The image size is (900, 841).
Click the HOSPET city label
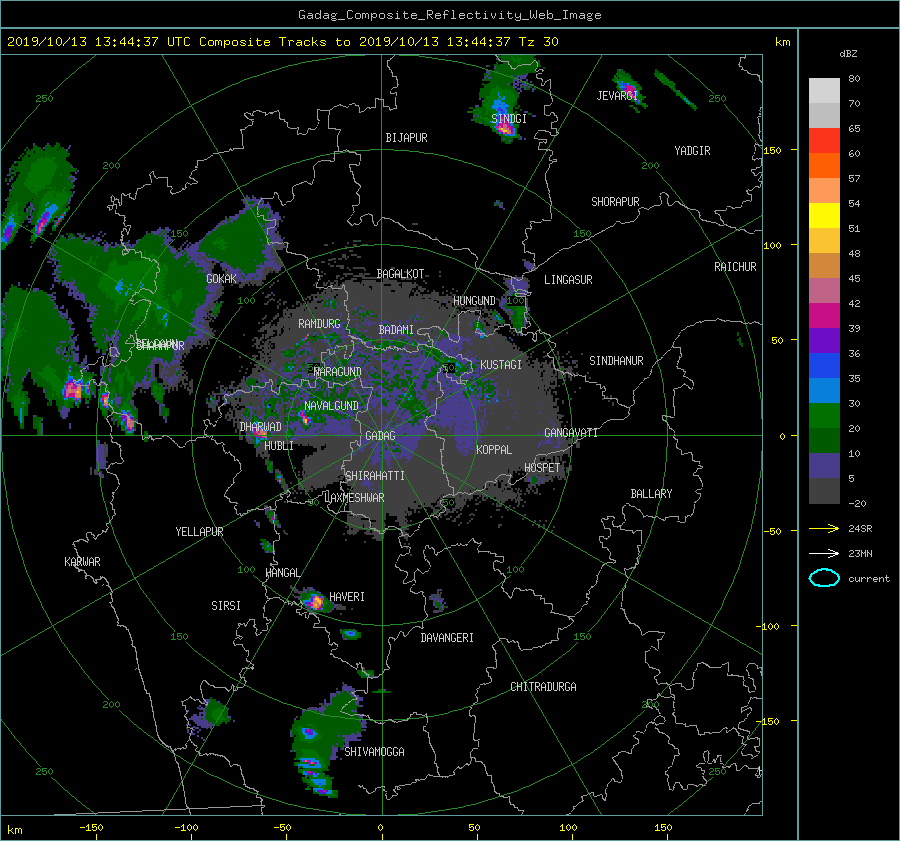tap(542, 468)
